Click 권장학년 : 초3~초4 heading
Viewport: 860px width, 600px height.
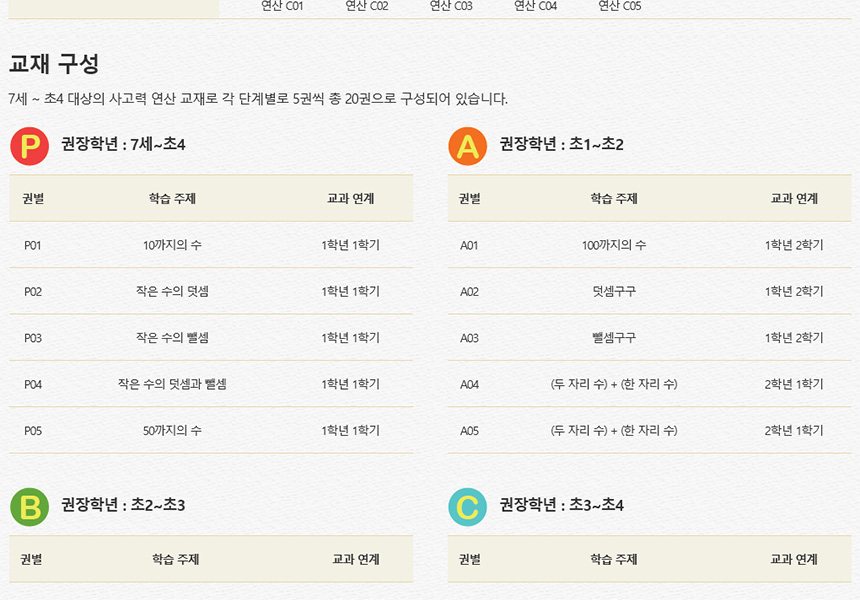(561, 505)
